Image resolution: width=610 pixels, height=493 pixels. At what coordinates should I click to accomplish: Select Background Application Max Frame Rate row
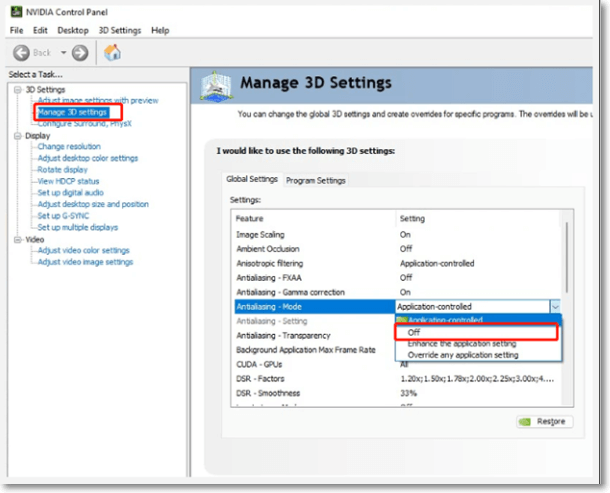[315, 350]
